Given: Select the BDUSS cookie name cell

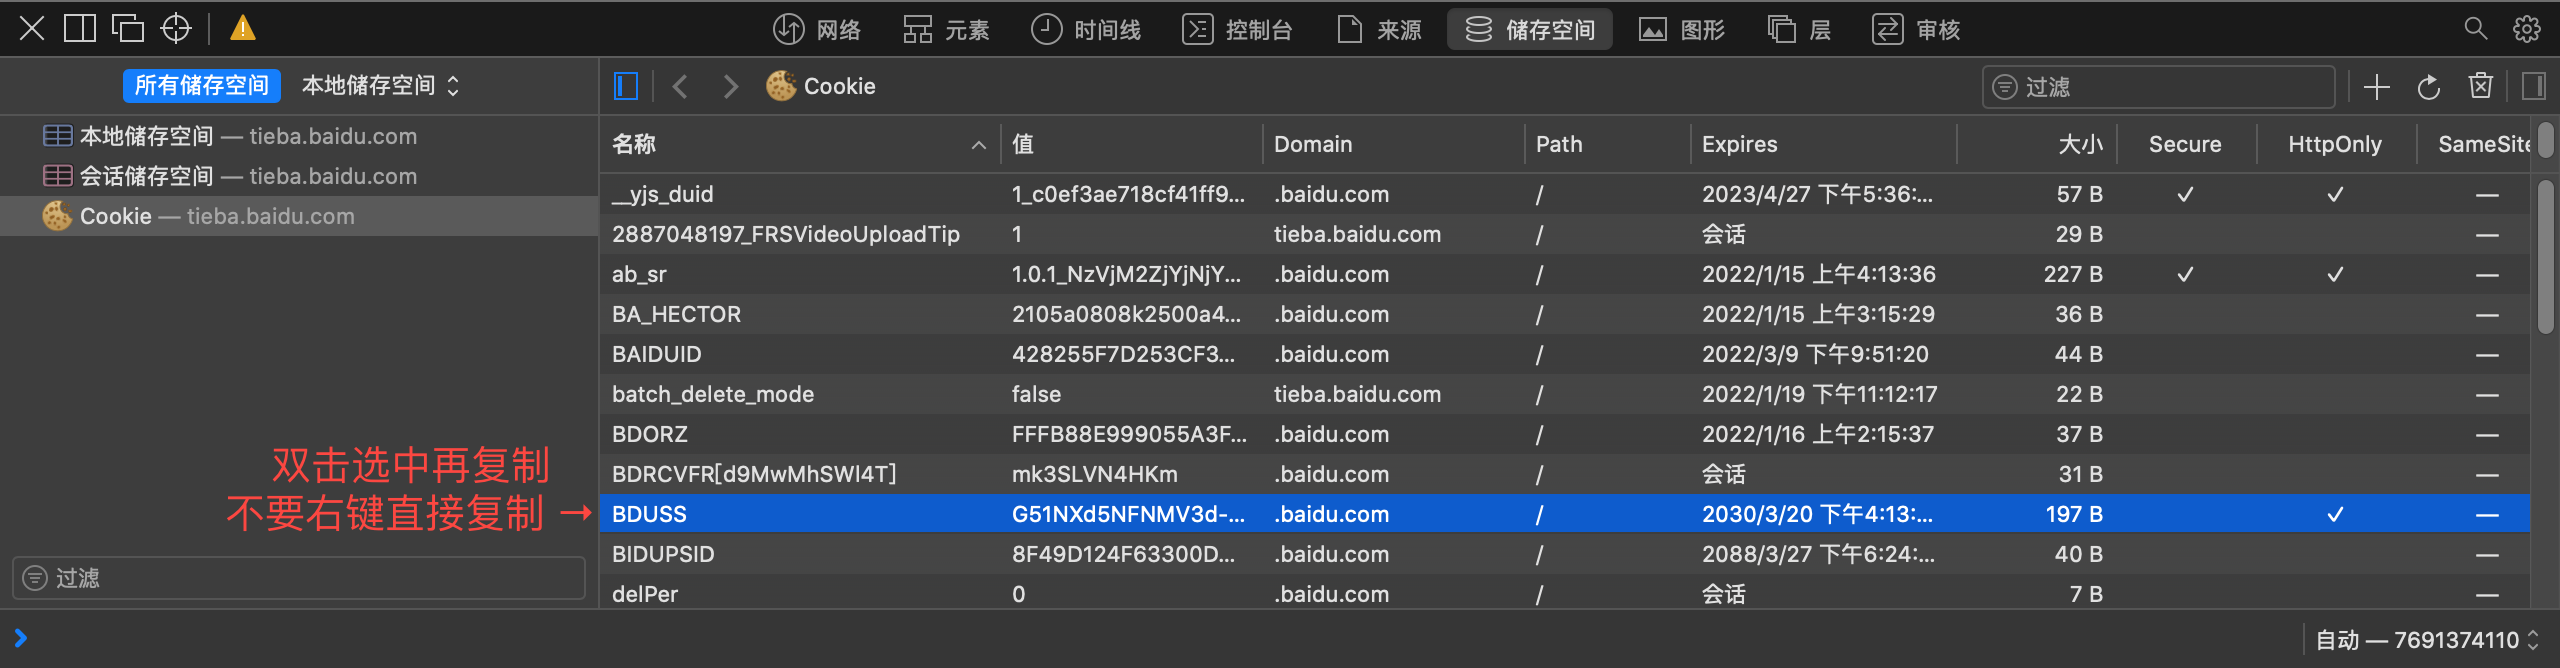Looking at the screenshot, I should pos(650,514).
